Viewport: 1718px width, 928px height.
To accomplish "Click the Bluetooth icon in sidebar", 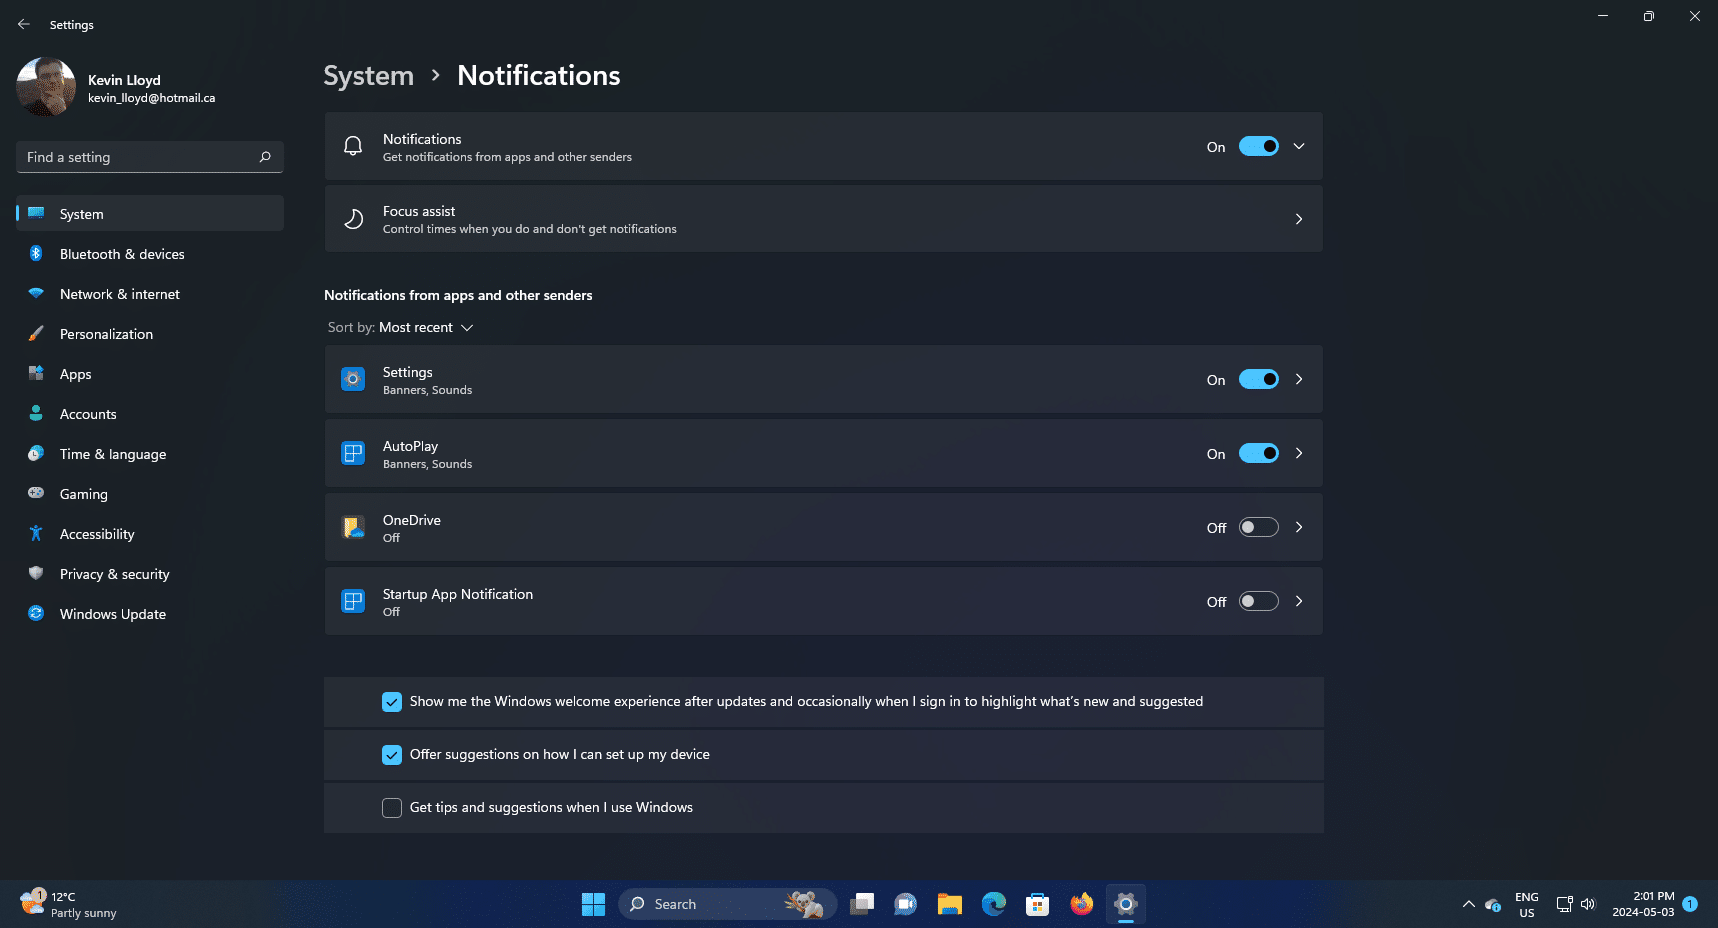I will click(x=36, y=254).
